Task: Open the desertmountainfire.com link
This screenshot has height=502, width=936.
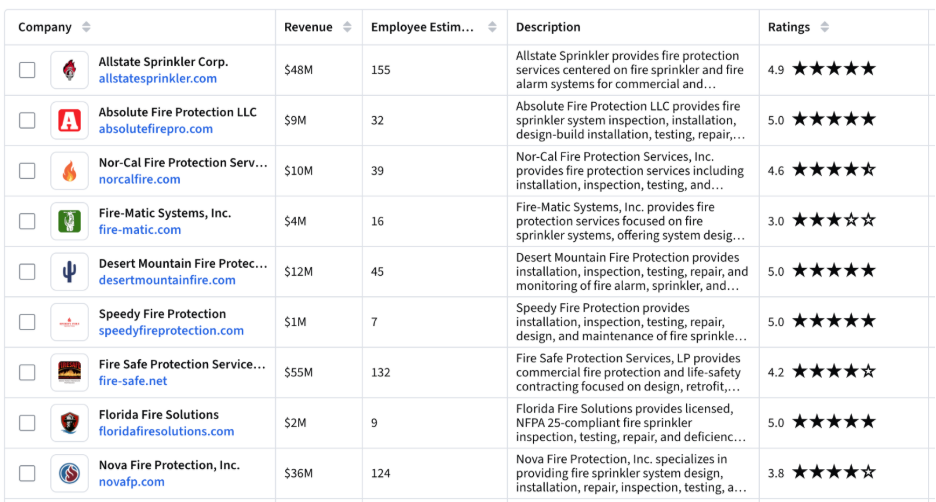Action: pyautogui.click(x=167, y=280)
